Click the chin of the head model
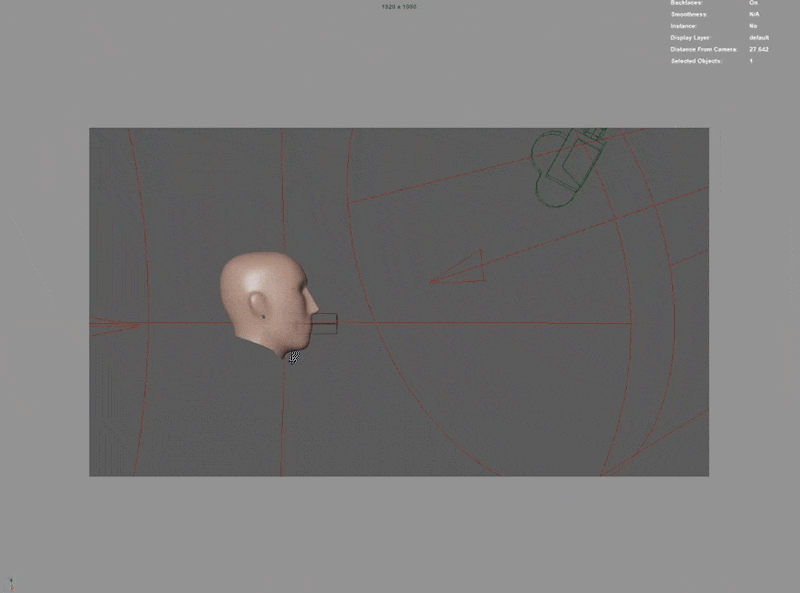 [293, 345]
